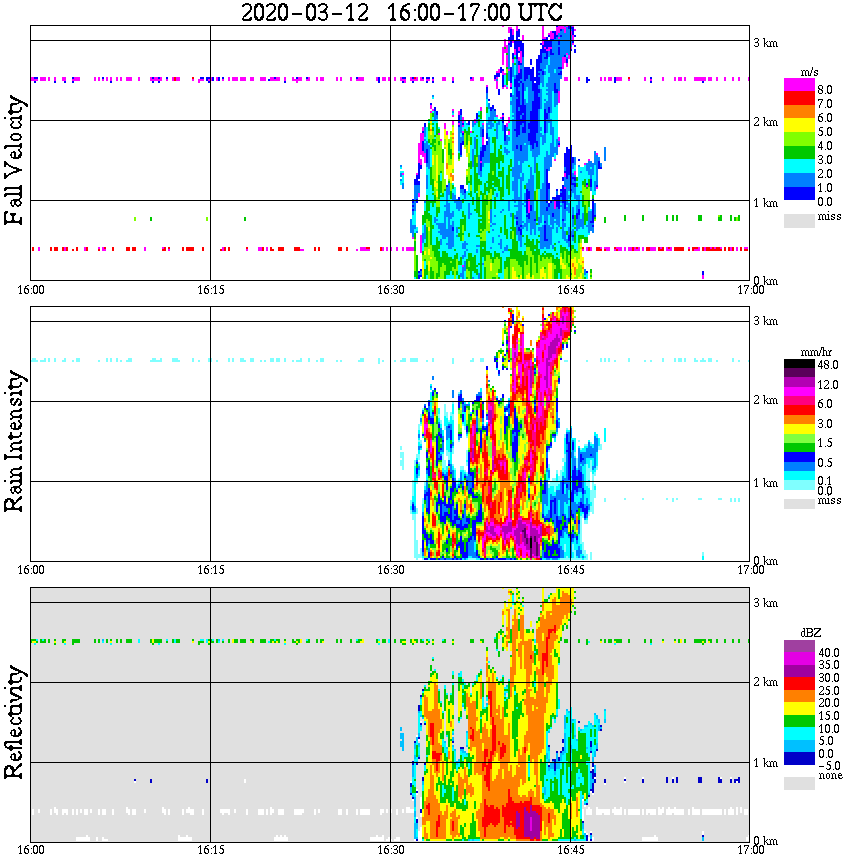The image size is (850, 868).
Task: Click '1 km' label beside Rain Intensity panel
Action: [x=765, y=483]
